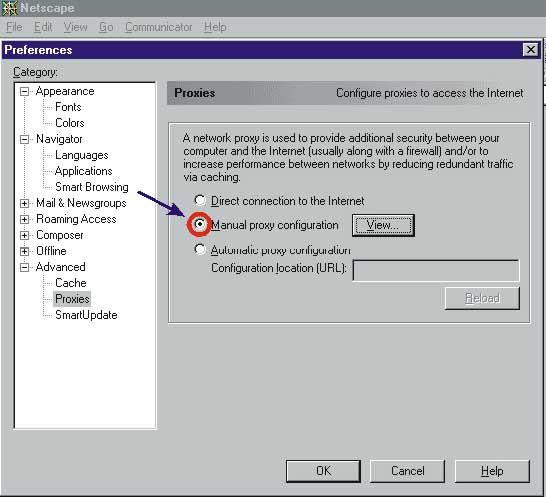Open the Go menu
Image resolution: width=546 pixels, height=497 pixels.
106,27
